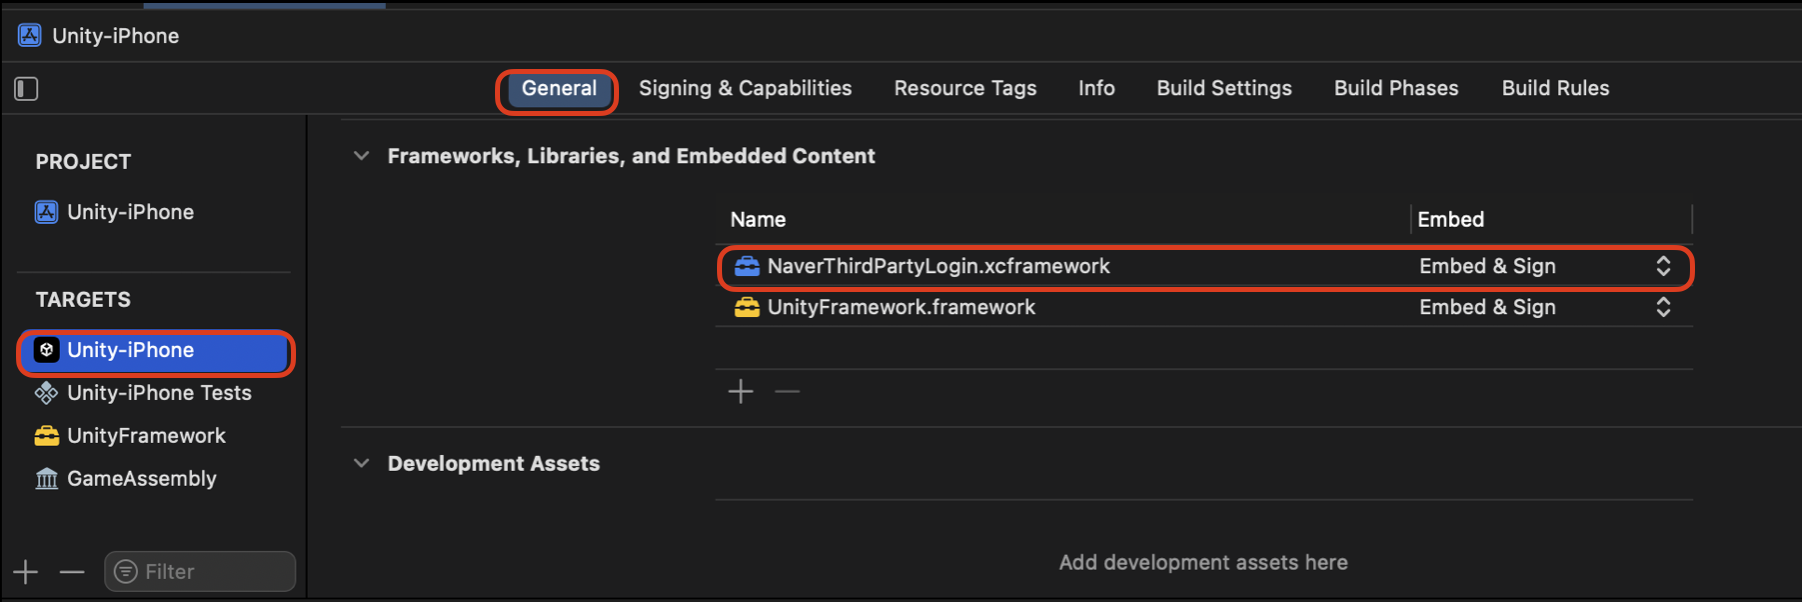Click the targets Filter input field
Viewport: 1802px width, 602px height.
click(200, 572)
